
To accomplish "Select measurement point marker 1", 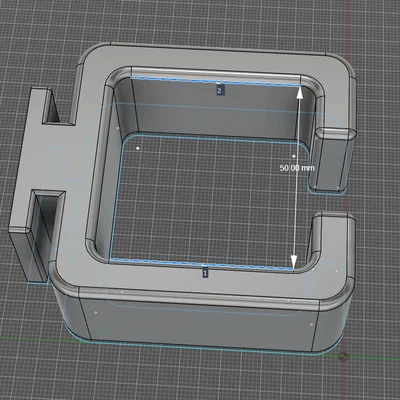I will [x=205, y=273].
